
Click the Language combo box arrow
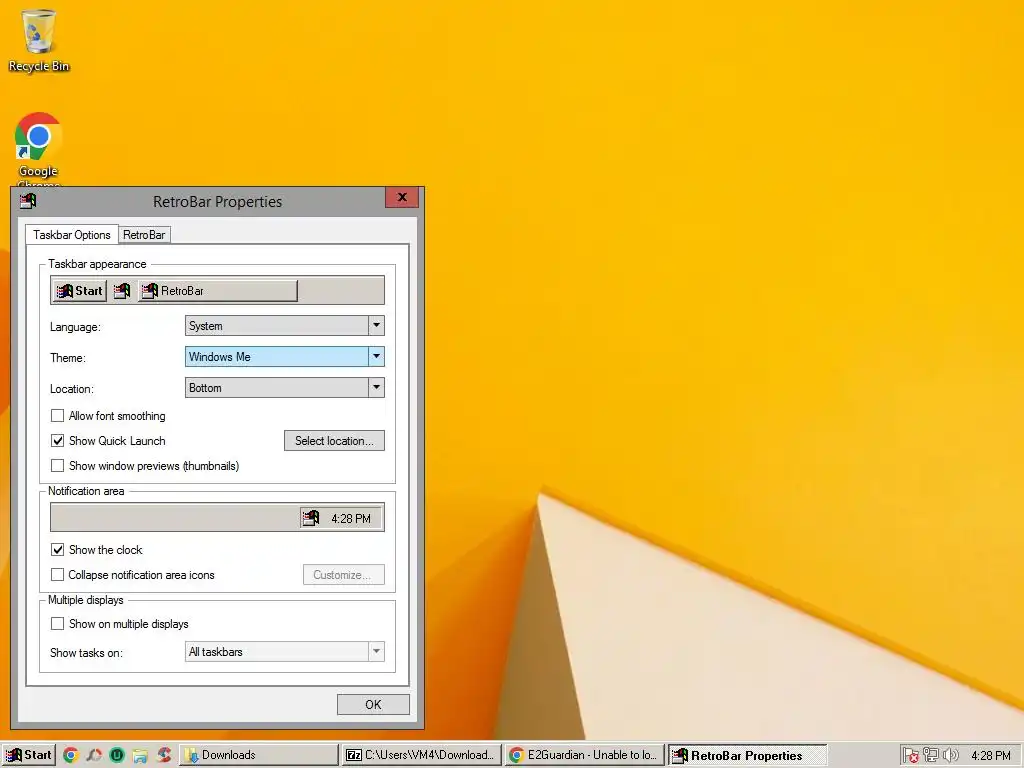pyautogui.click(x=376, y=326)
